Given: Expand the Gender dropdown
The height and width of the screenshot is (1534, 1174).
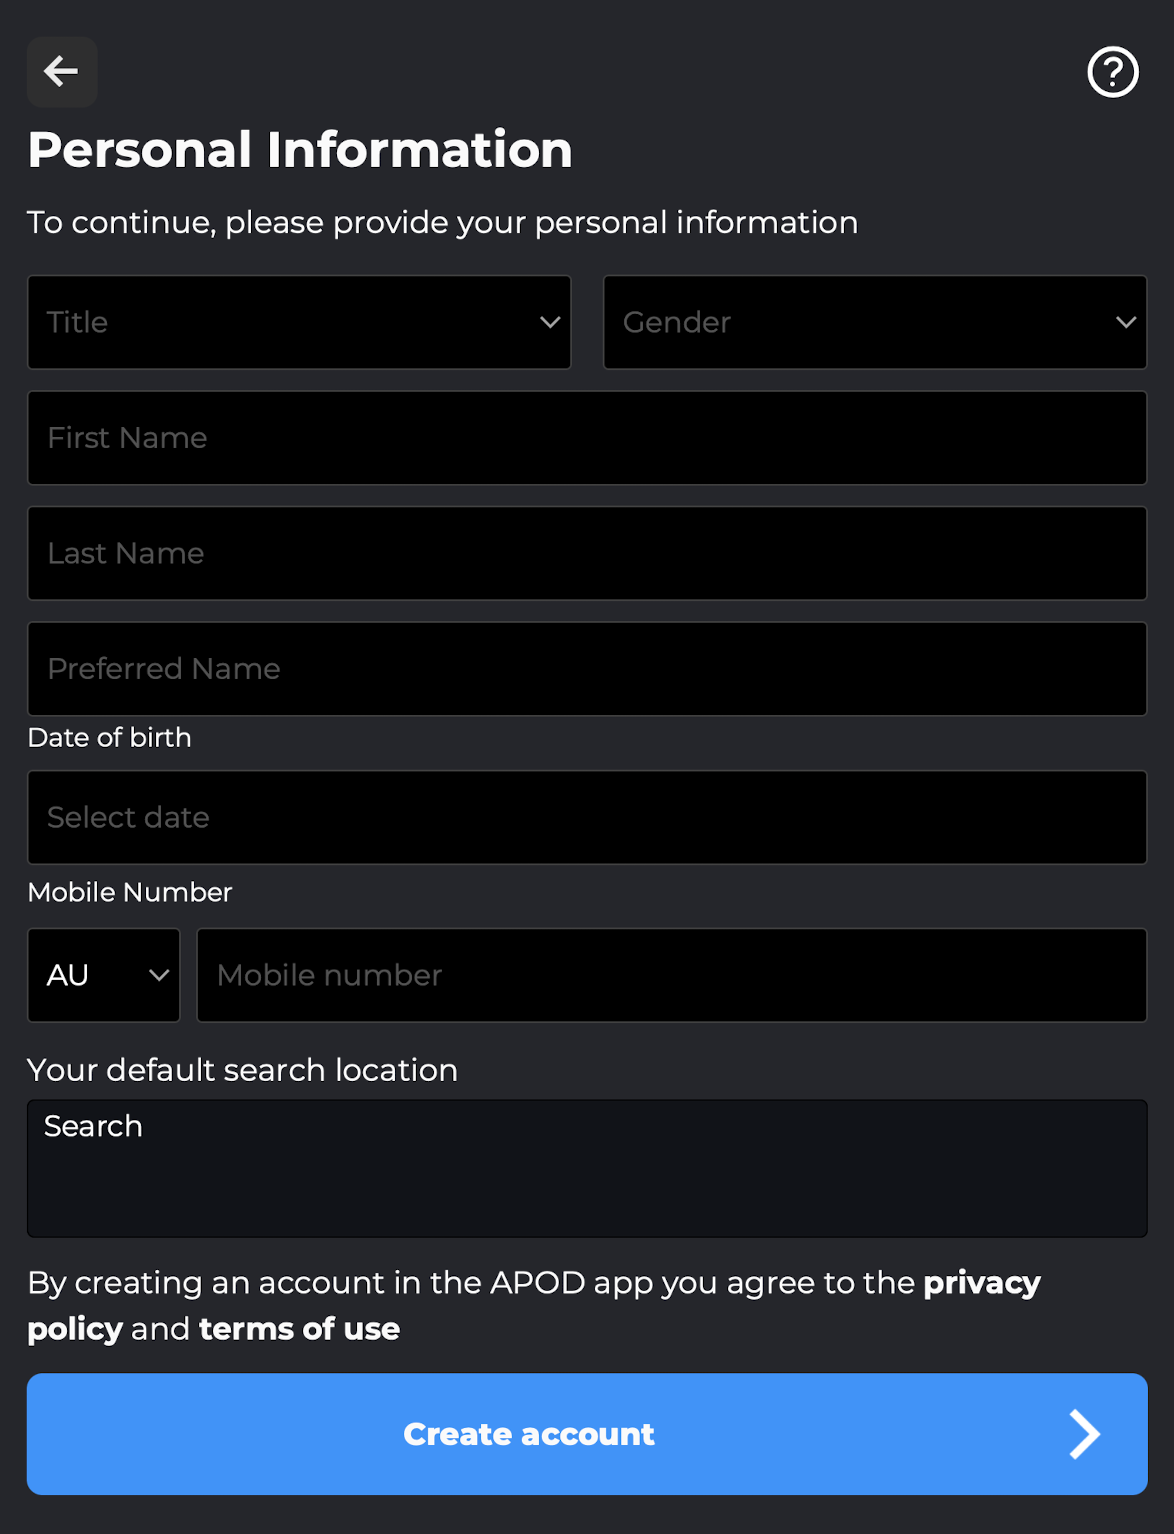Looking at the screenshot, I should click(875, 322).
